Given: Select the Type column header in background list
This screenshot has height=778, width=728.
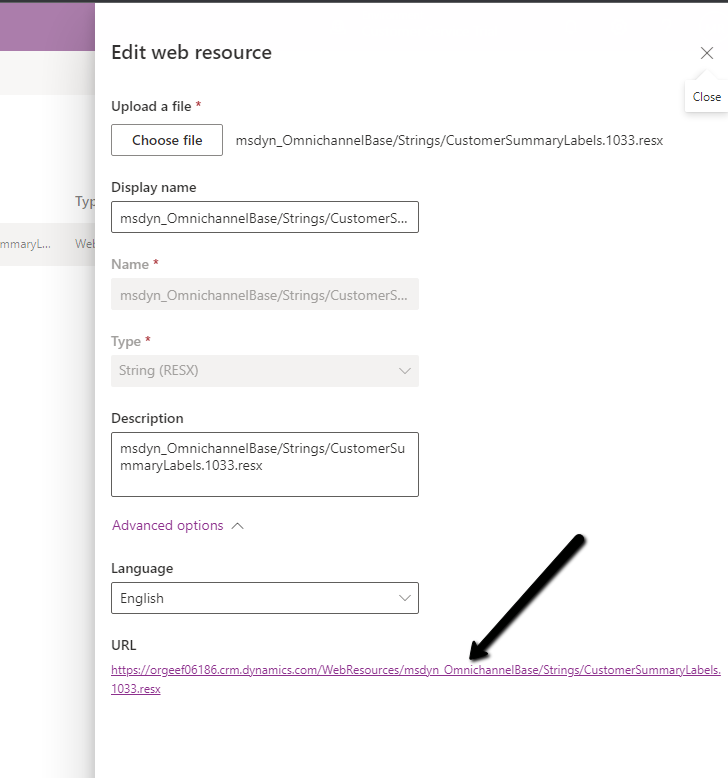Looking at the screenshot, I should pos(85,202).
